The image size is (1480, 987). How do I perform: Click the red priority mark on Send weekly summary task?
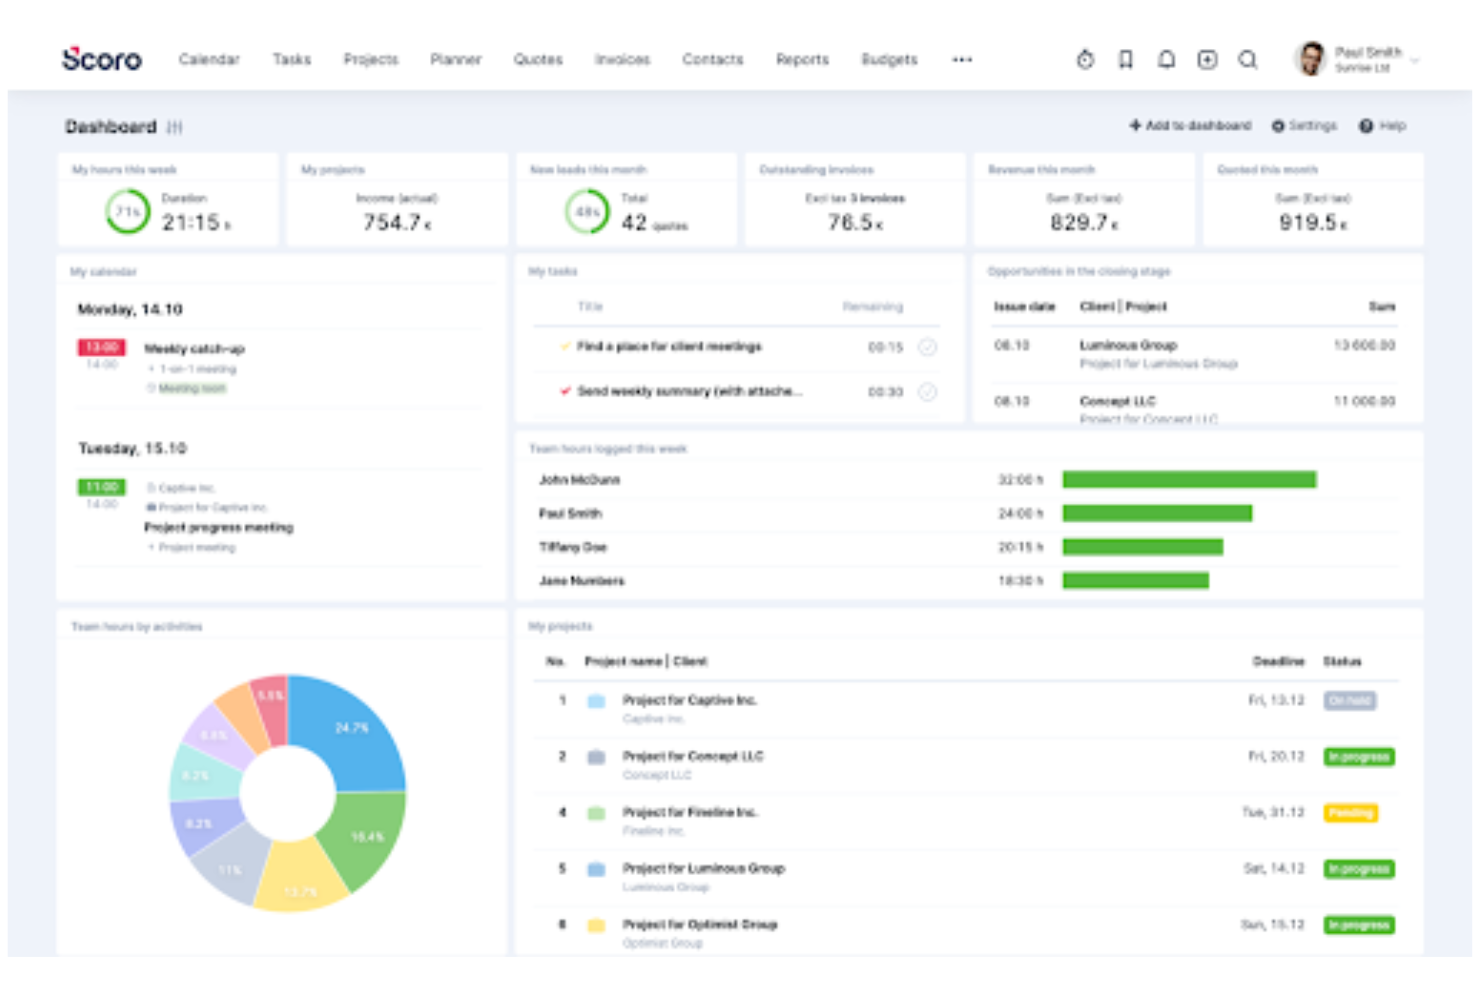(x=566, y=391)
